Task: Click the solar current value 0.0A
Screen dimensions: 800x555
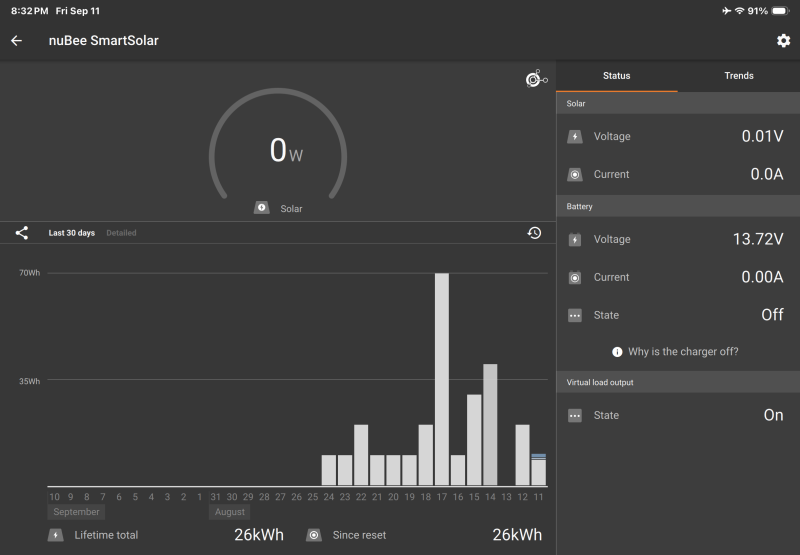Action: [x=767, y=174]
